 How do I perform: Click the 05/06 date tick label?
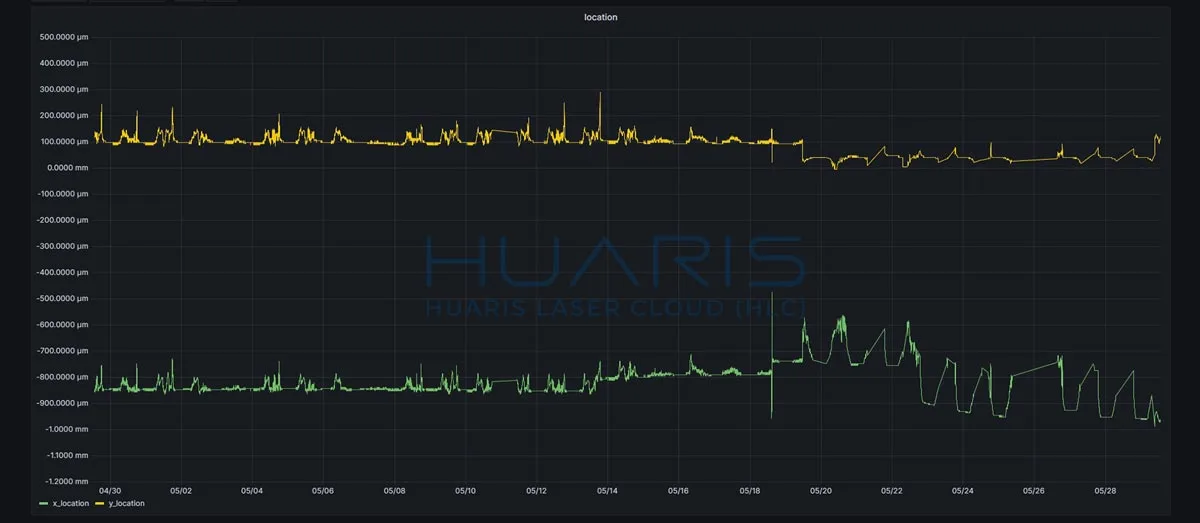pyautogui.click(x=323, y=491)
